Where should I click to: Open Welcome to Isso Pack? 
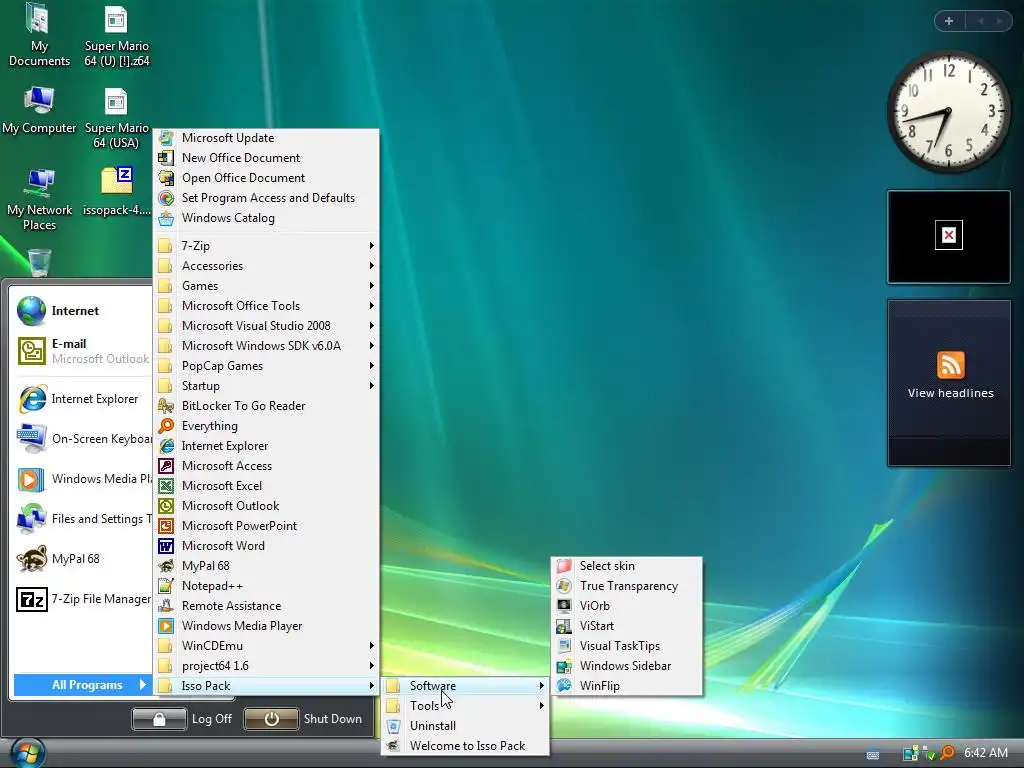(x=465, y=745)
